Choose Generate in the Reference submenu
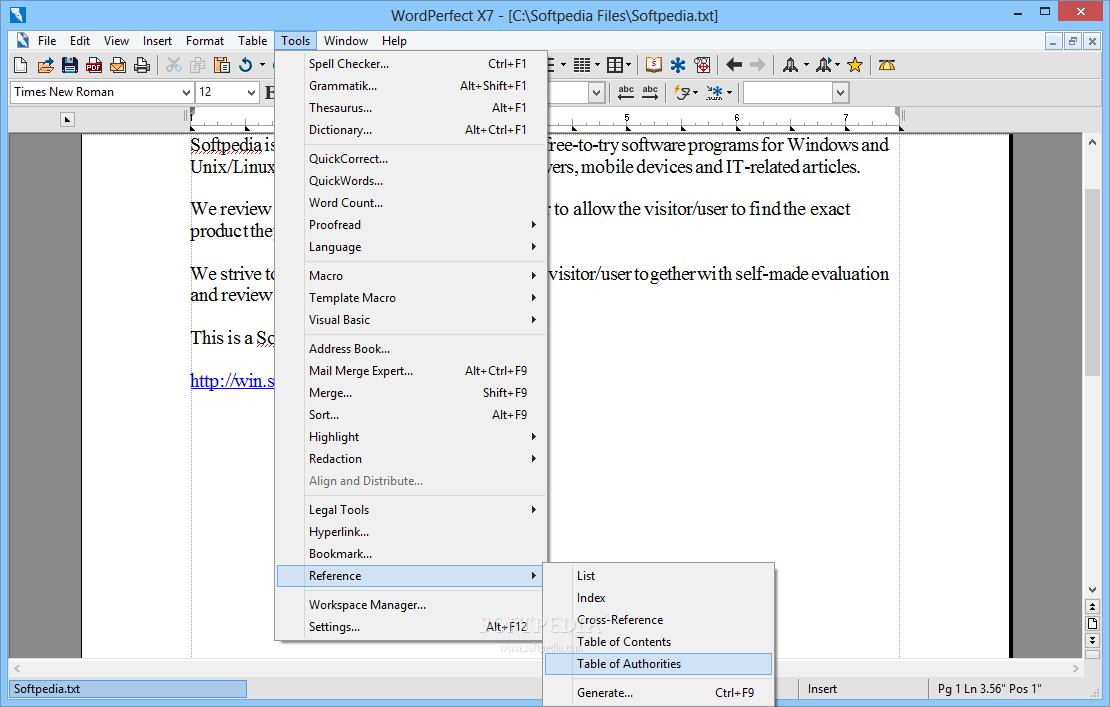Screen dimensions: 1110x707 coord(658,693)
